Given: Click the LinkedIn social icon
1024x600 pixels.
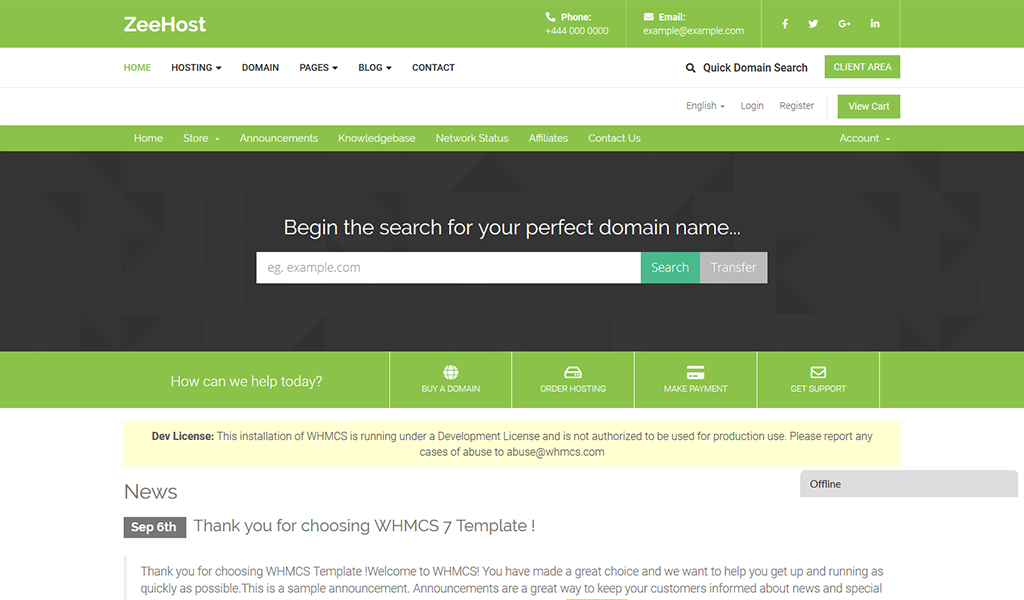Looking at the screenshot, I should pos(874,23).
